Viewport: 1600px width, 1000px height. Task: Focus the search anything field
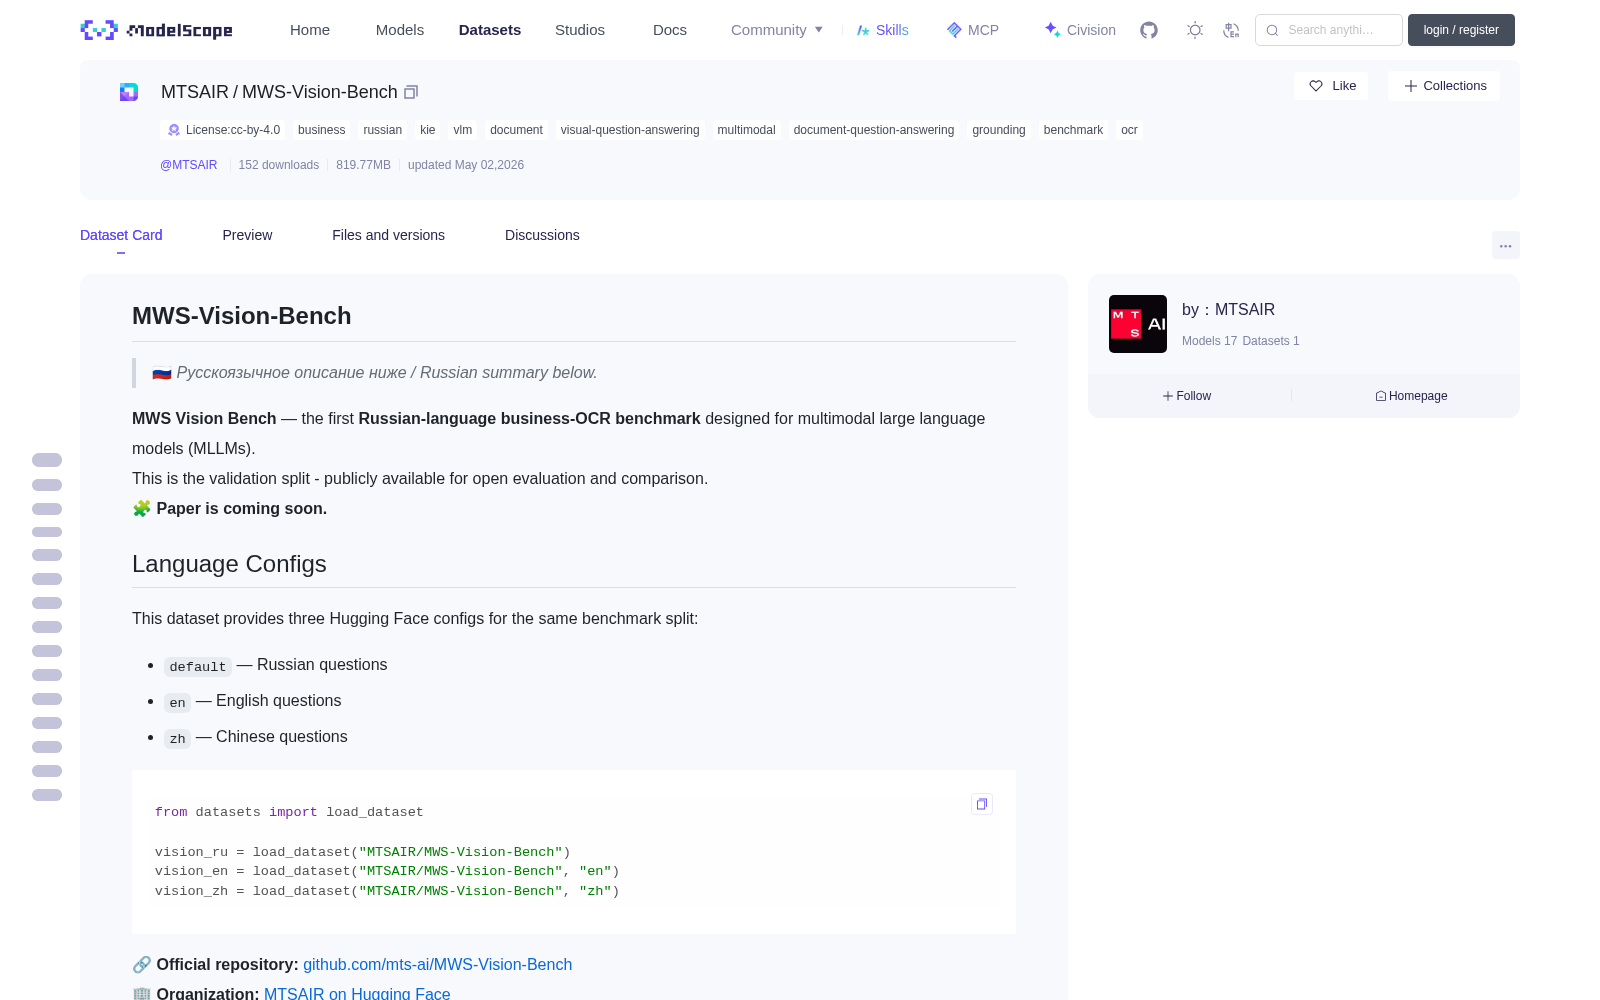(x=1329, y=30)
